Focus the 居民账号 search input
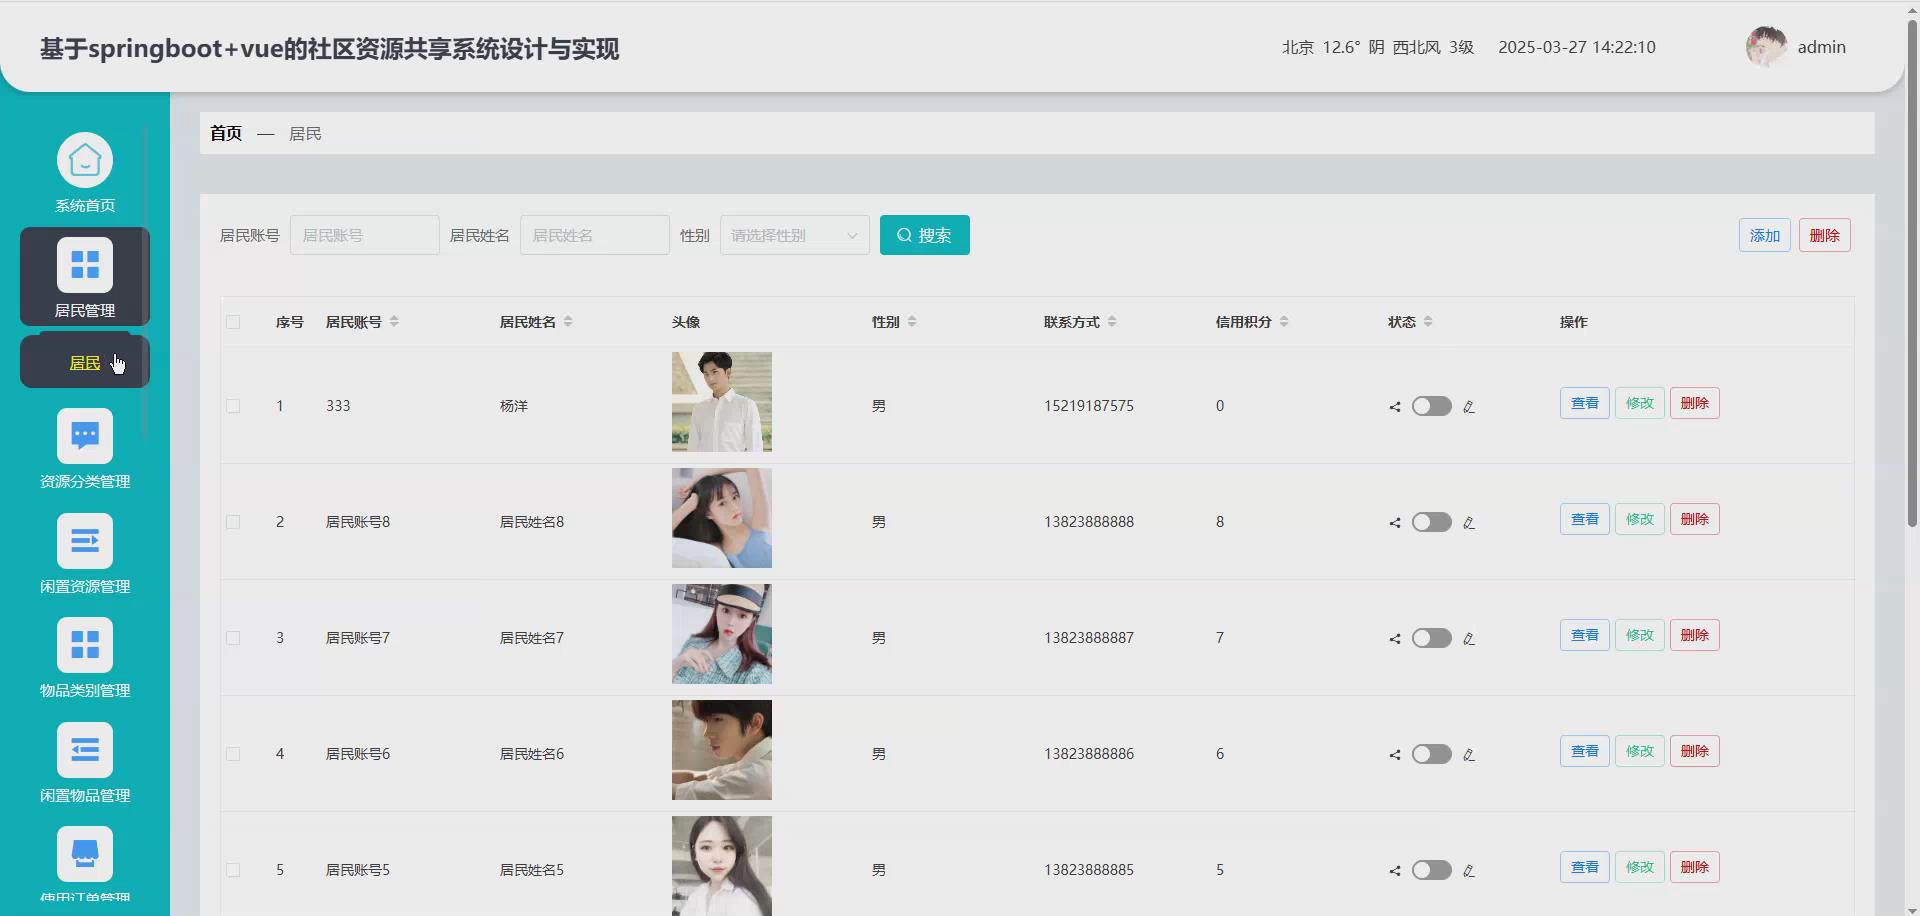The image size is (1920, 916). point(365,235)
